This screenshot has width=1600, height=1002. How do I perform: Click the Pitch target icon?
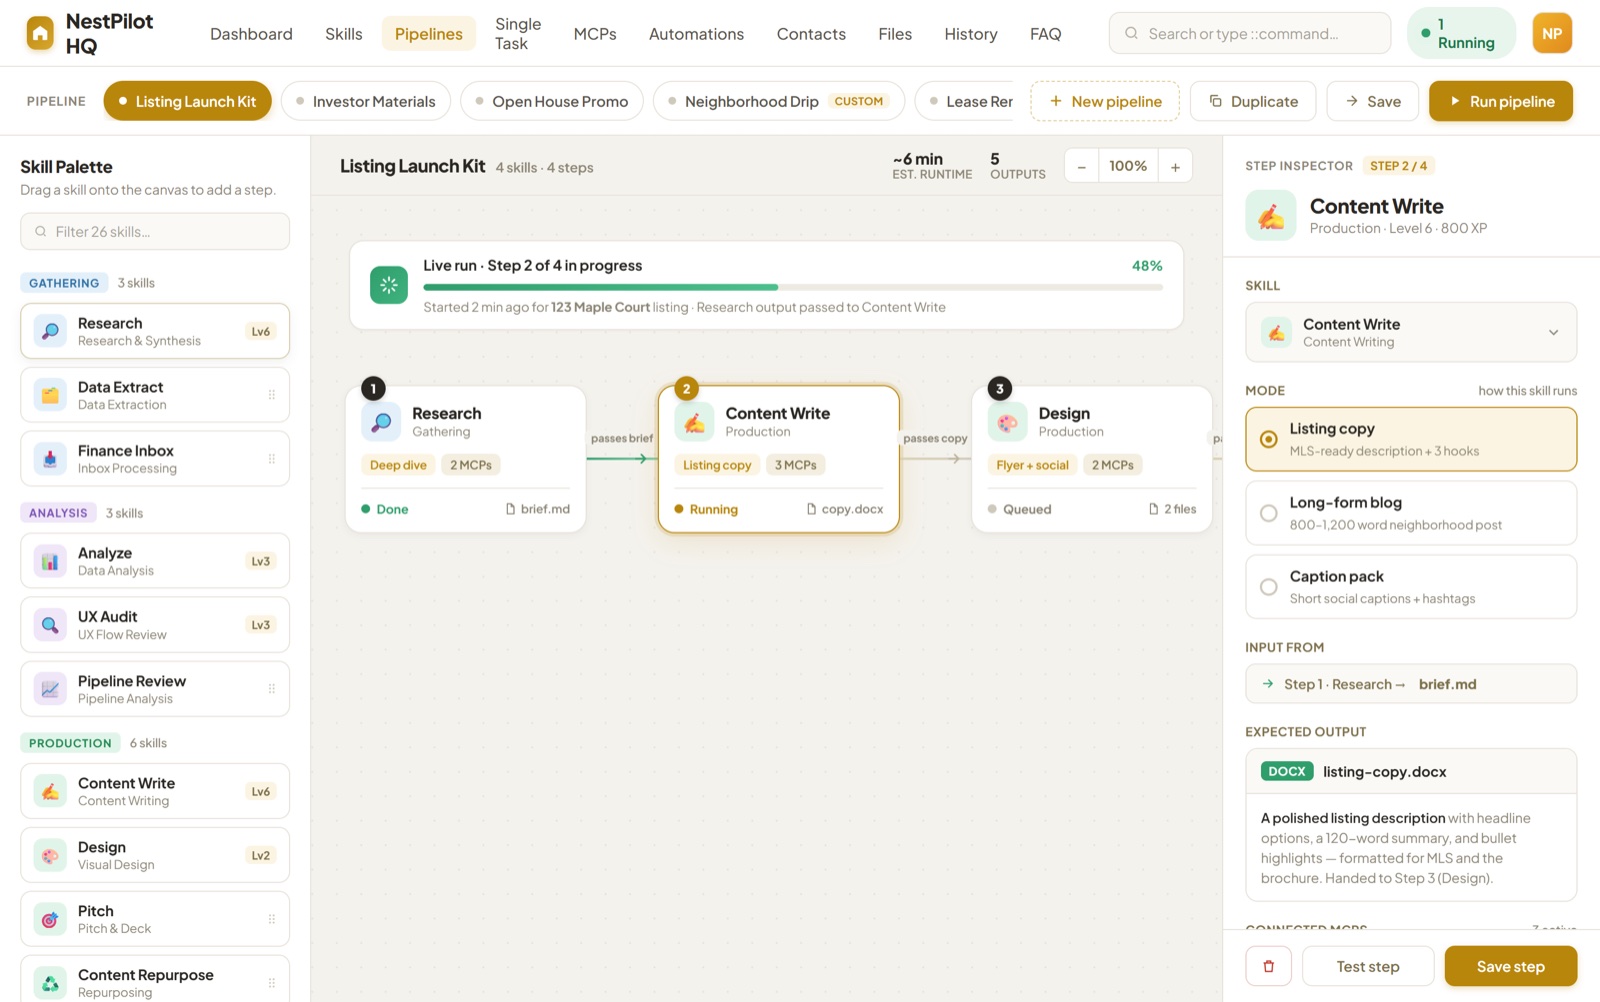pos(50,919)
